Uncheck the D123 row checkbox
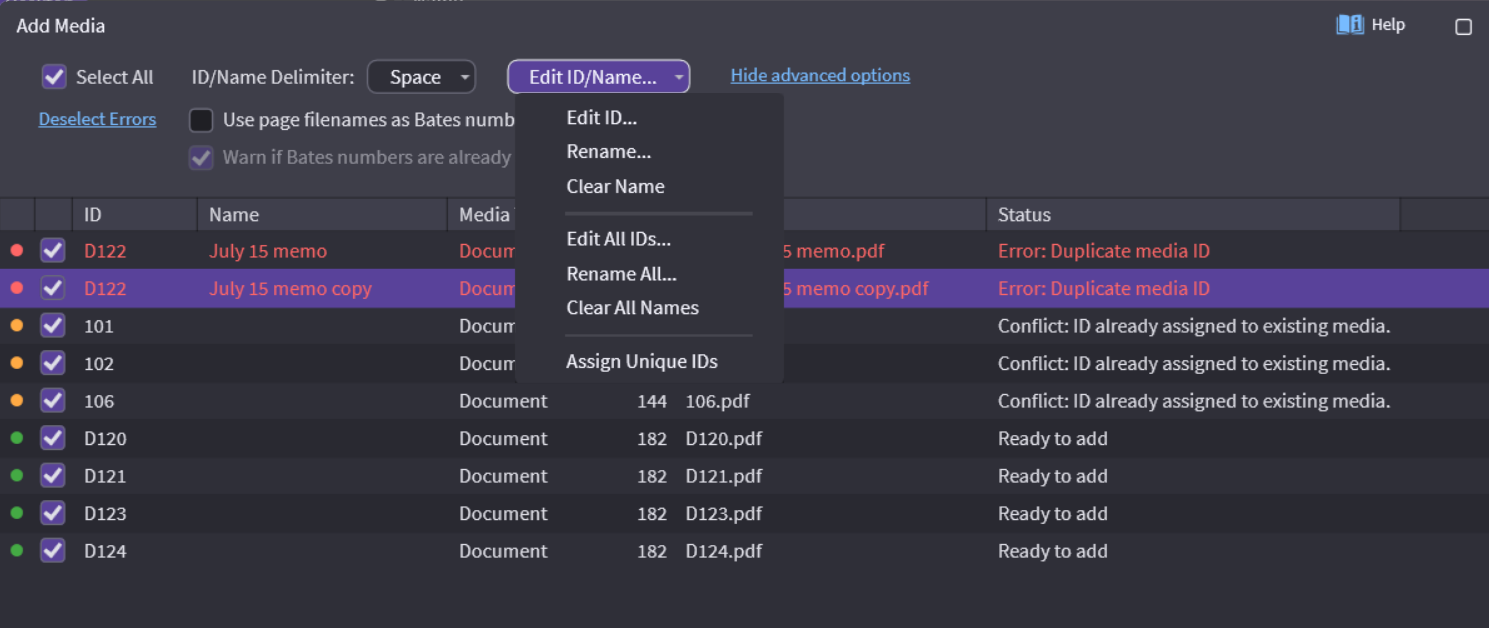1489x628 pixels. (x=53, y=513)
